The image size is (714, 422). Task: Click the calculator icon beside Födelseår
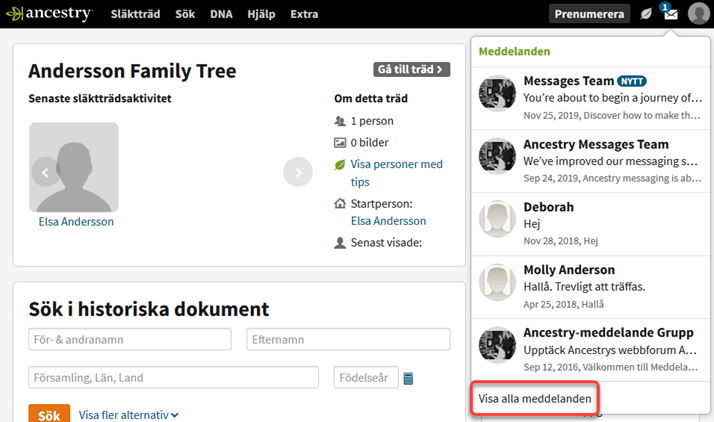click(408, 378)
